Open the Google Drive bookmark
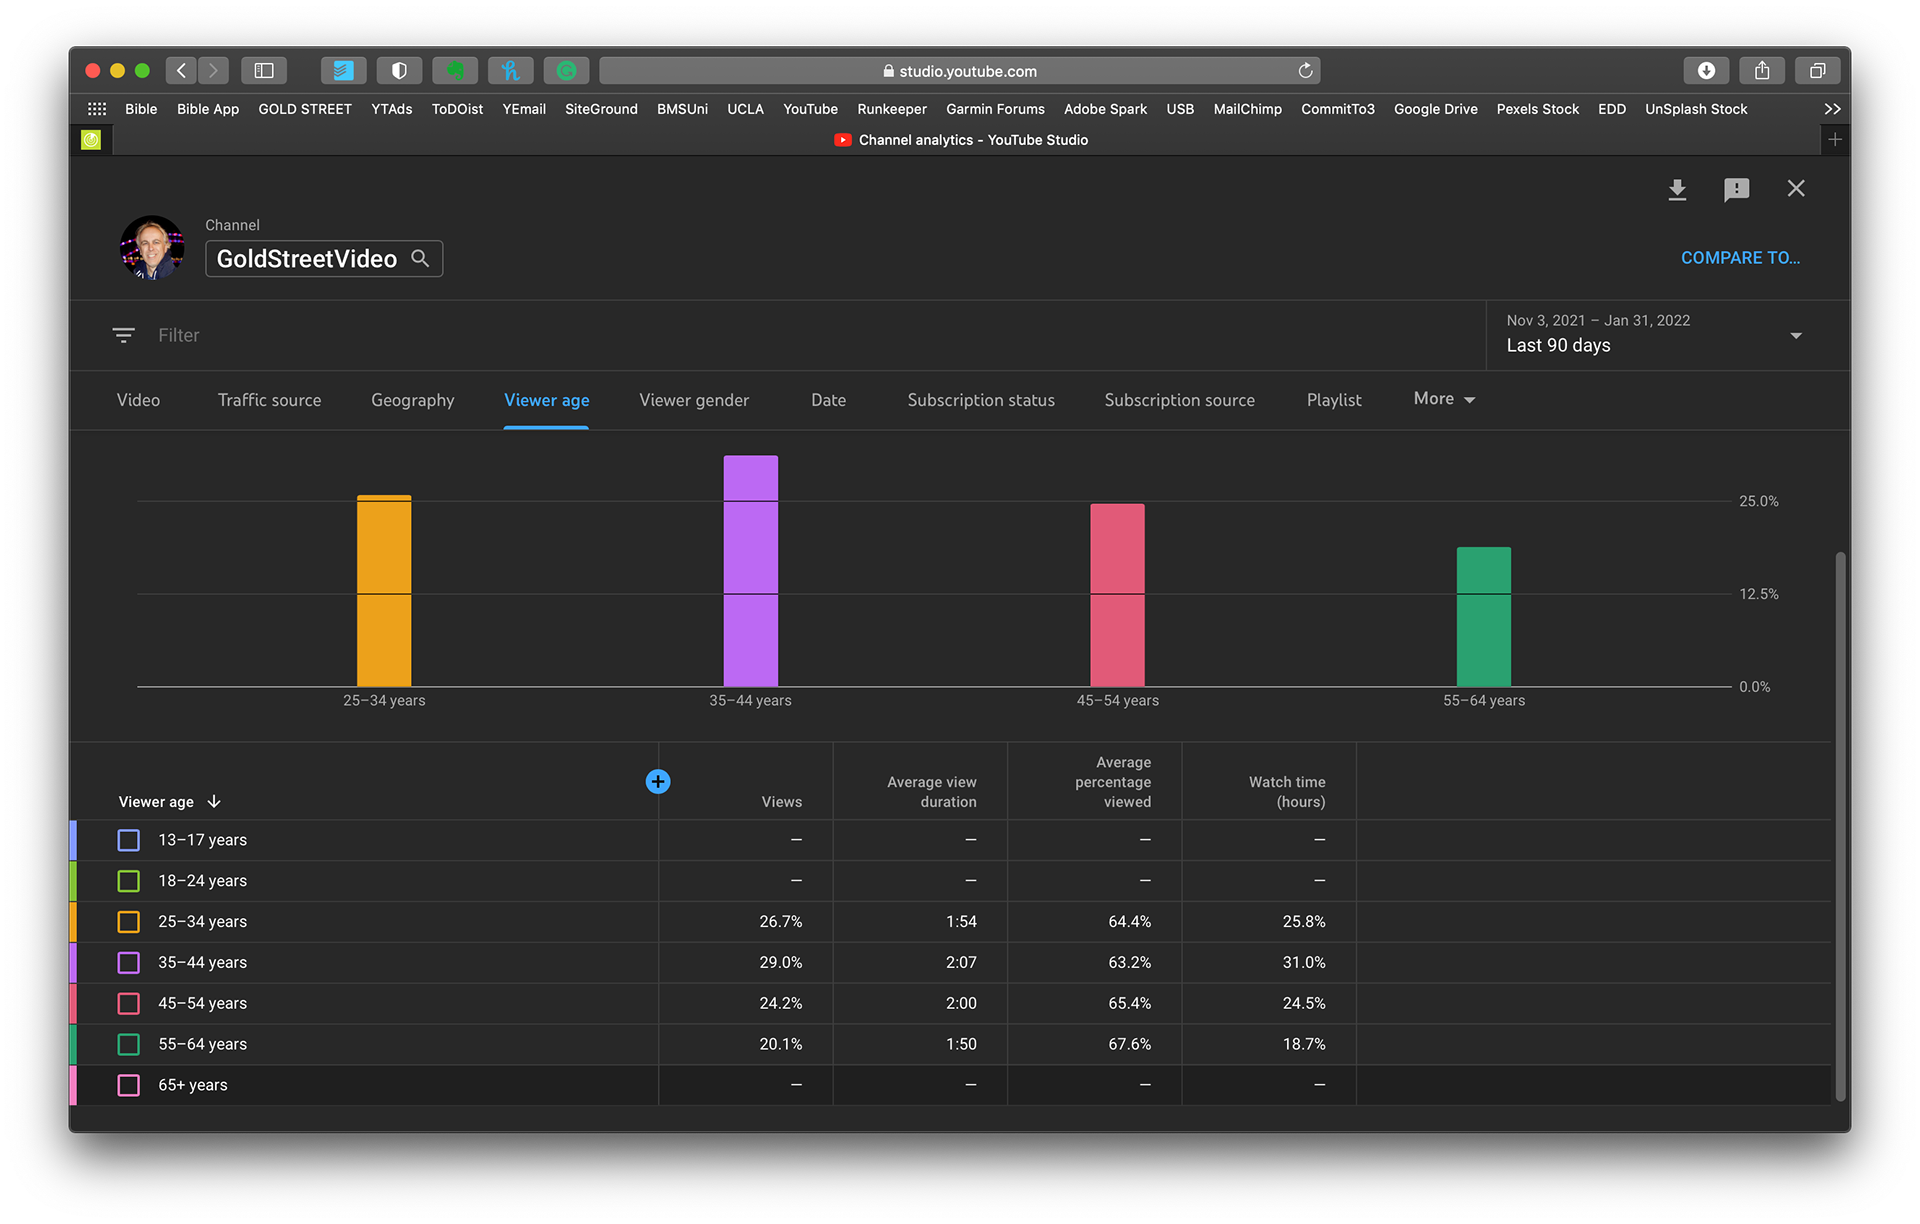This screenshot has width=1920, height=1224. coord(1435,109)
